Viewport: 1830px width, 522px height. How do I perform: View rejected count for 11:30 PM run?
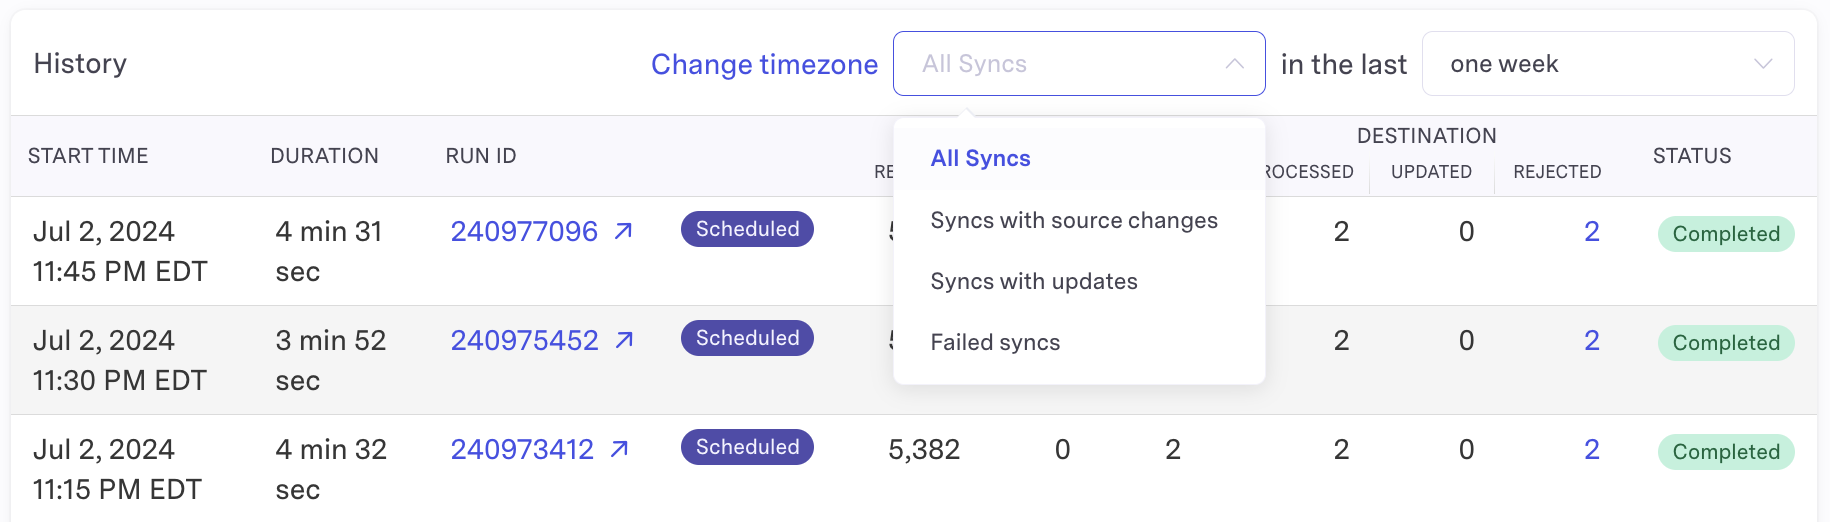1592,340
